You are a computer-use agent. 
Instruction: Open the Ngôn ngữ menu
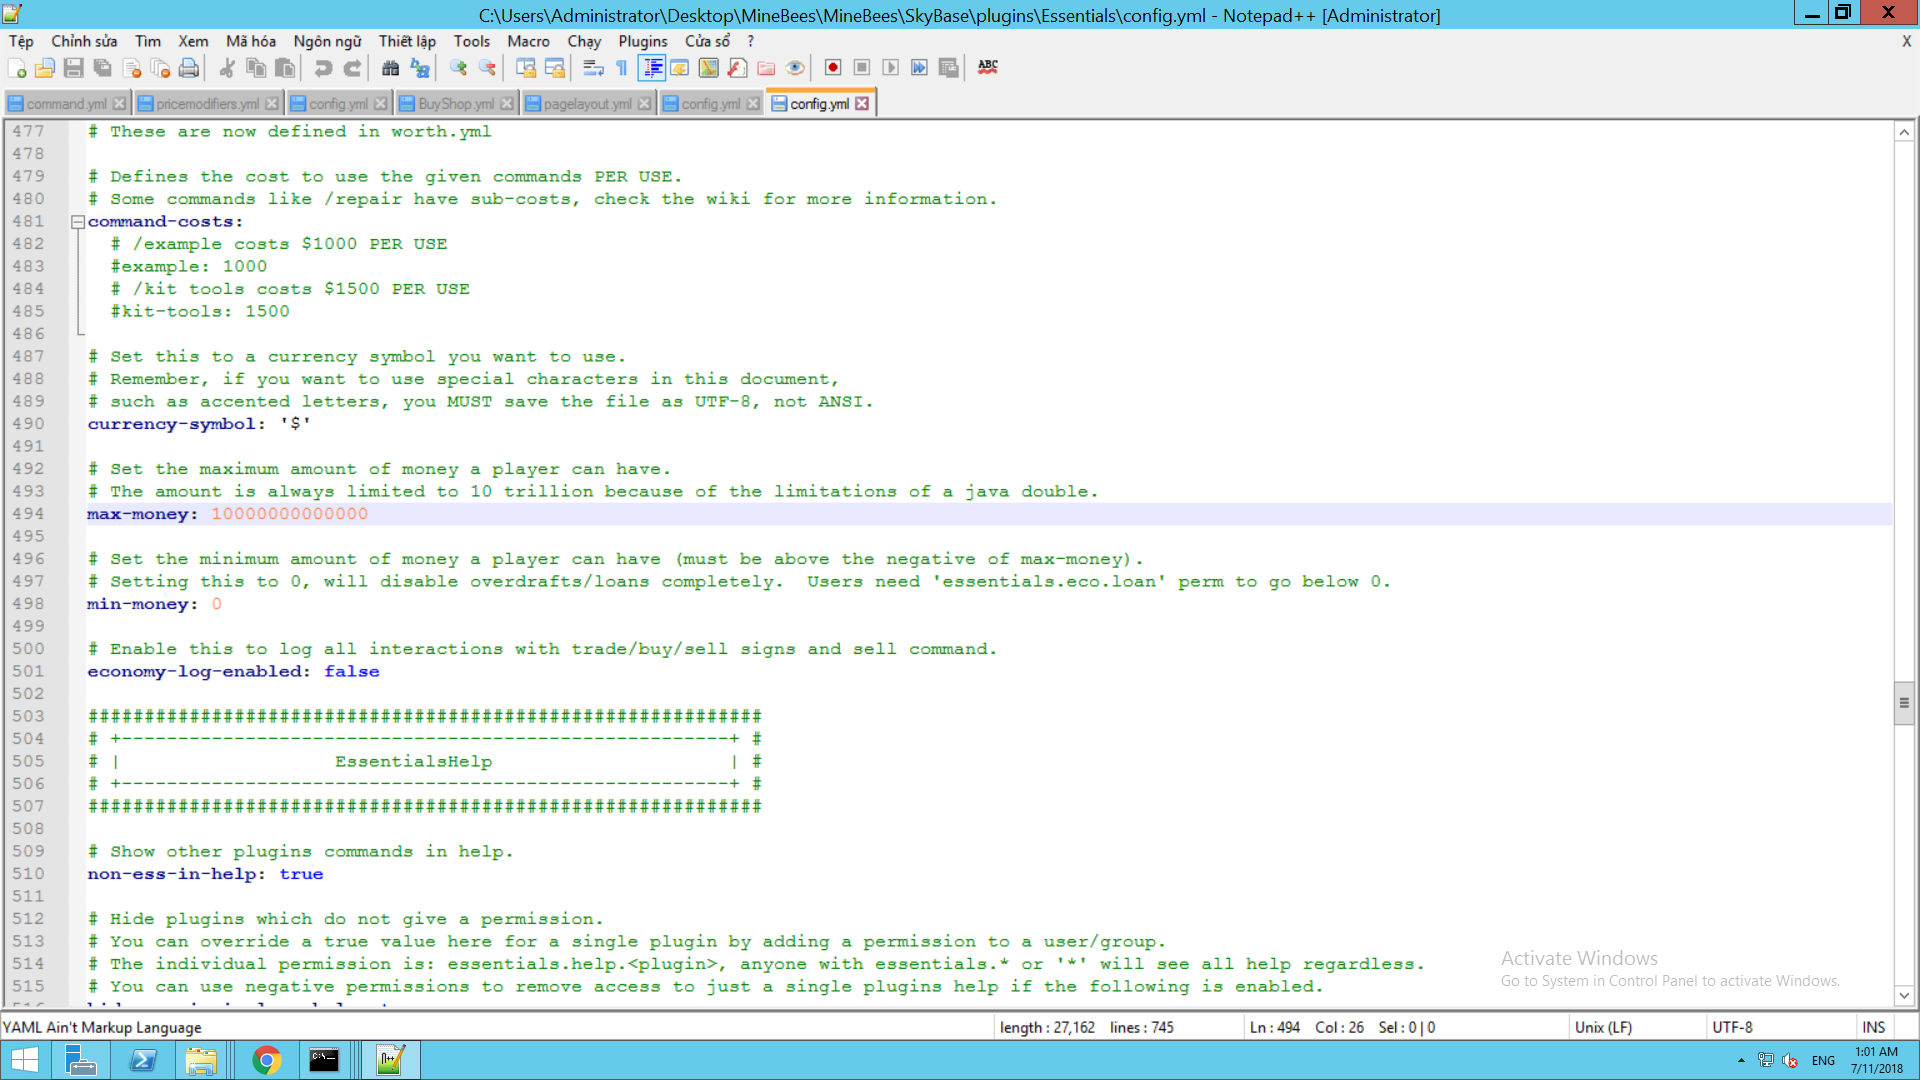[x=327, y=41]
